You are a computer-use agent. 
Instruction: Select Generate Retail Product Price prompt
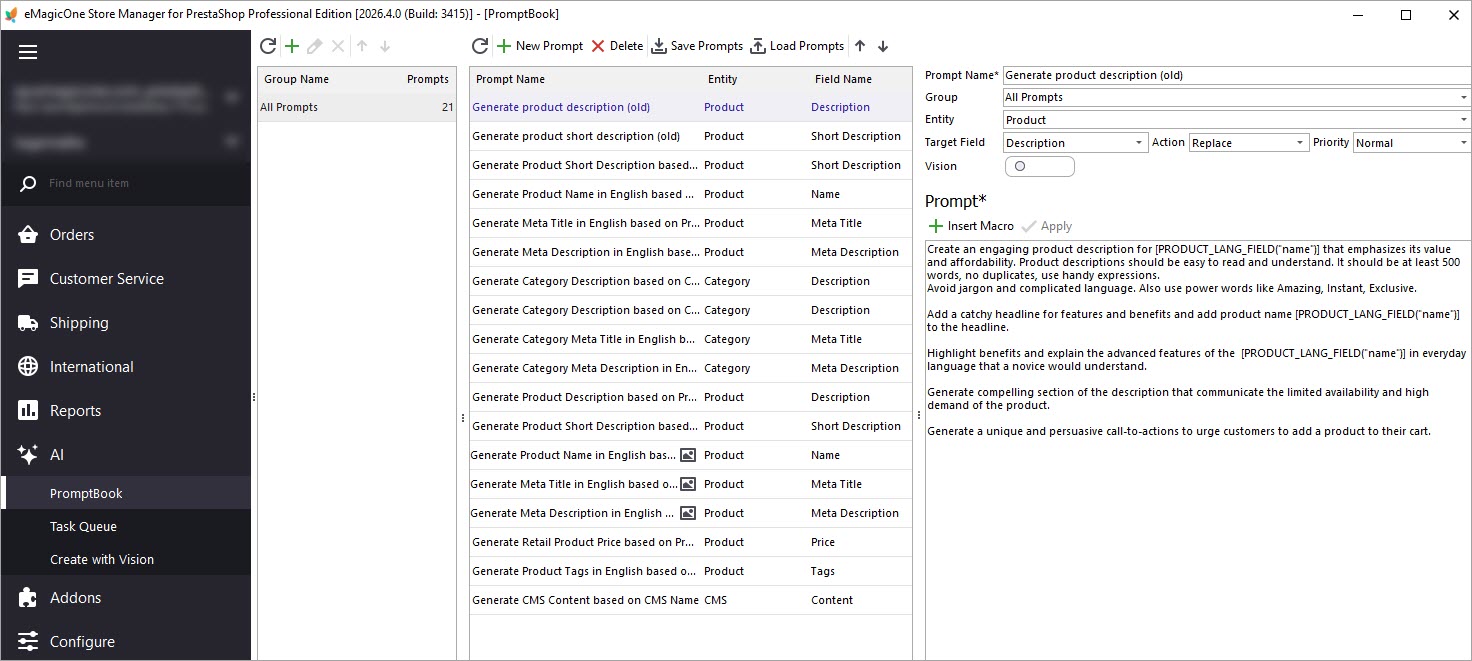point(690,542)
